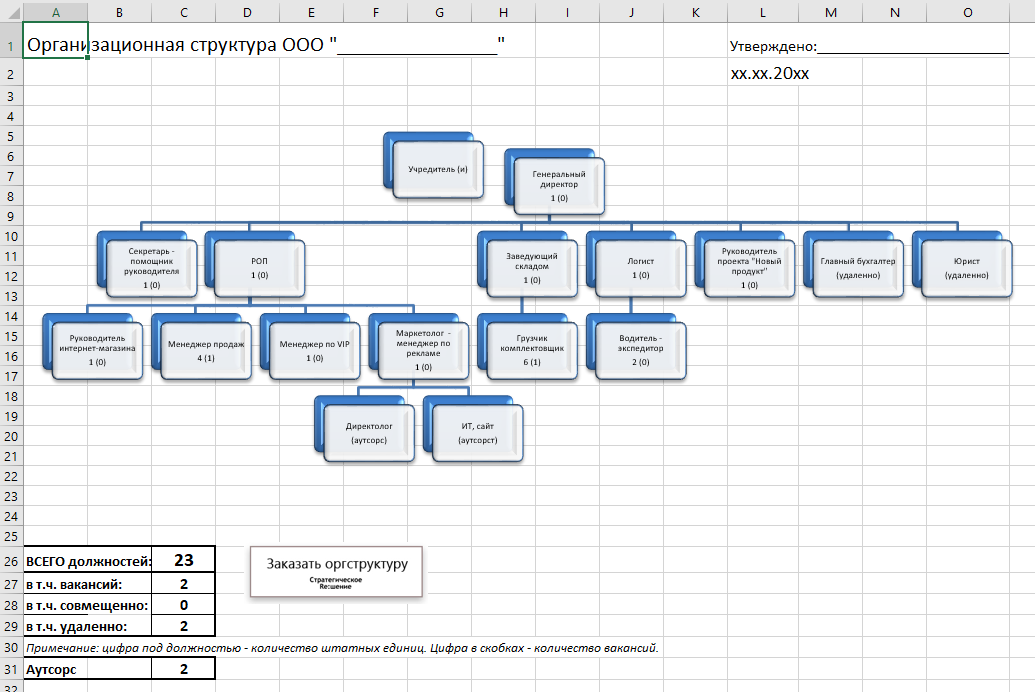Select column B header
This screenshot has width=1035, height=692.
[x=119, y=12]
